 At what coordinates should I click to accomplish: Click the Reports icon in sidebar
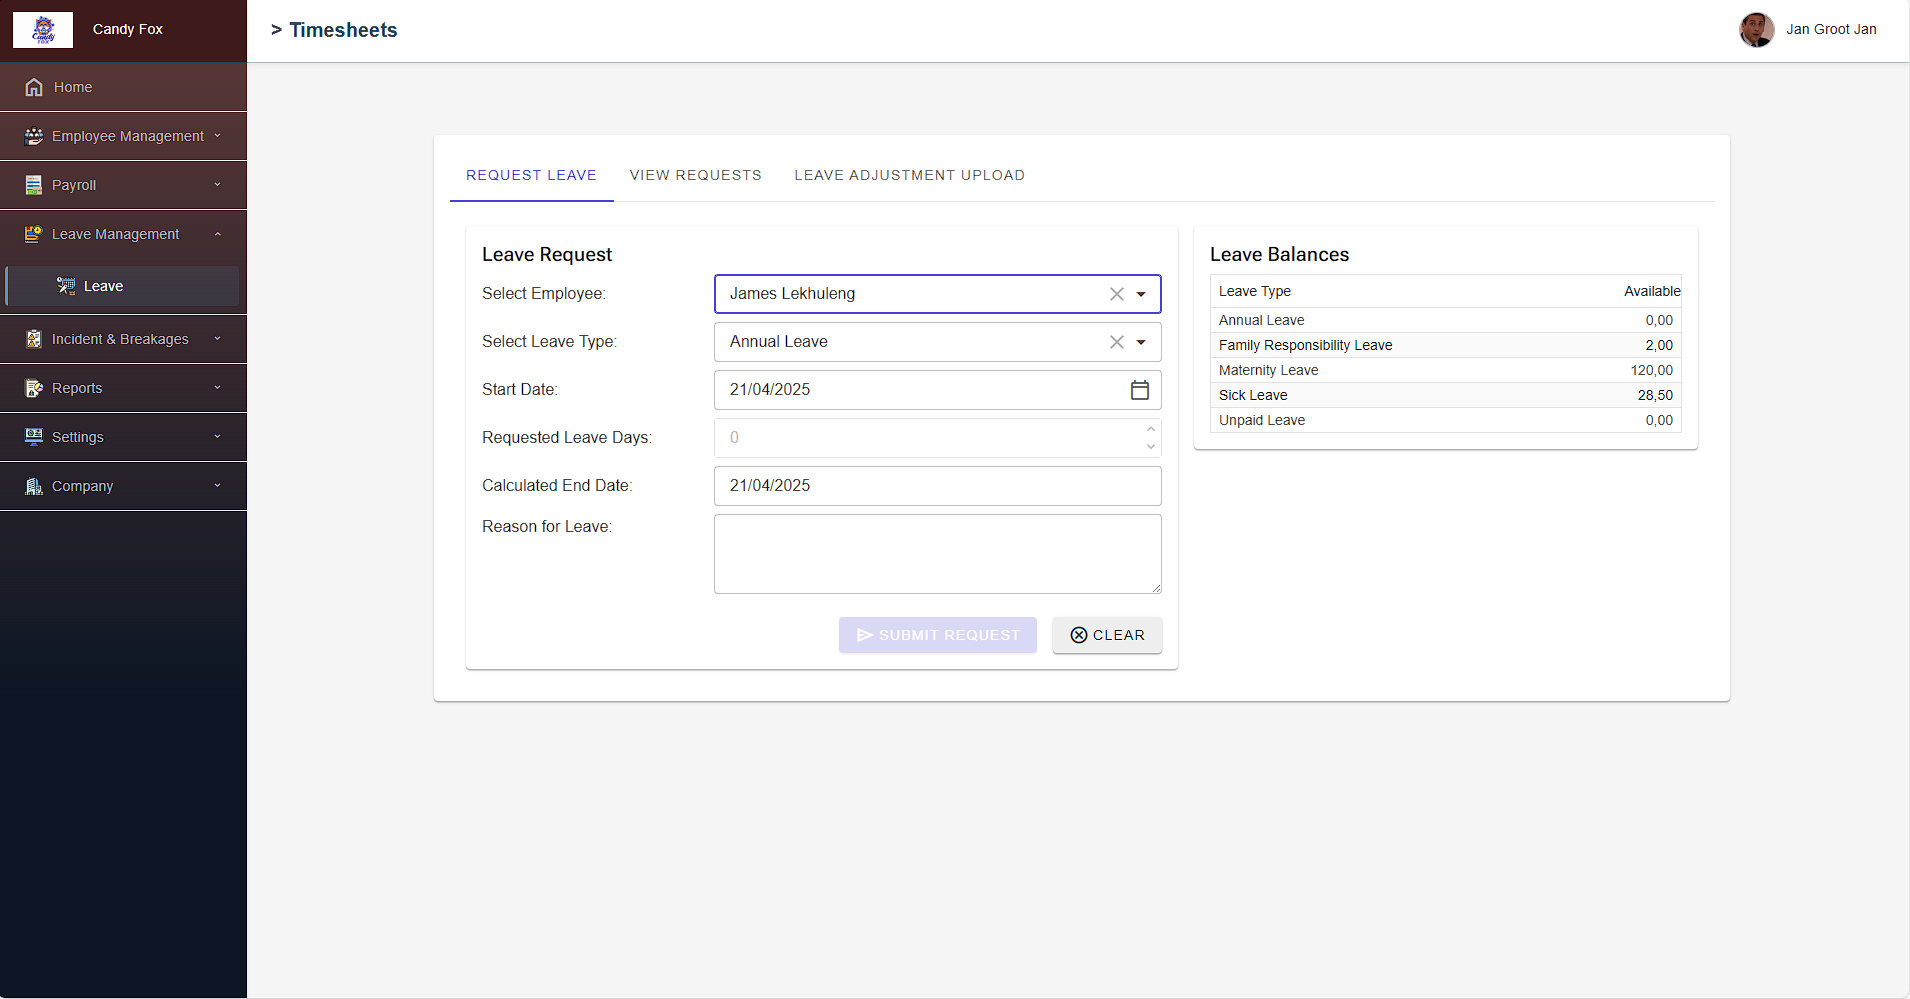tap(33, 387)
